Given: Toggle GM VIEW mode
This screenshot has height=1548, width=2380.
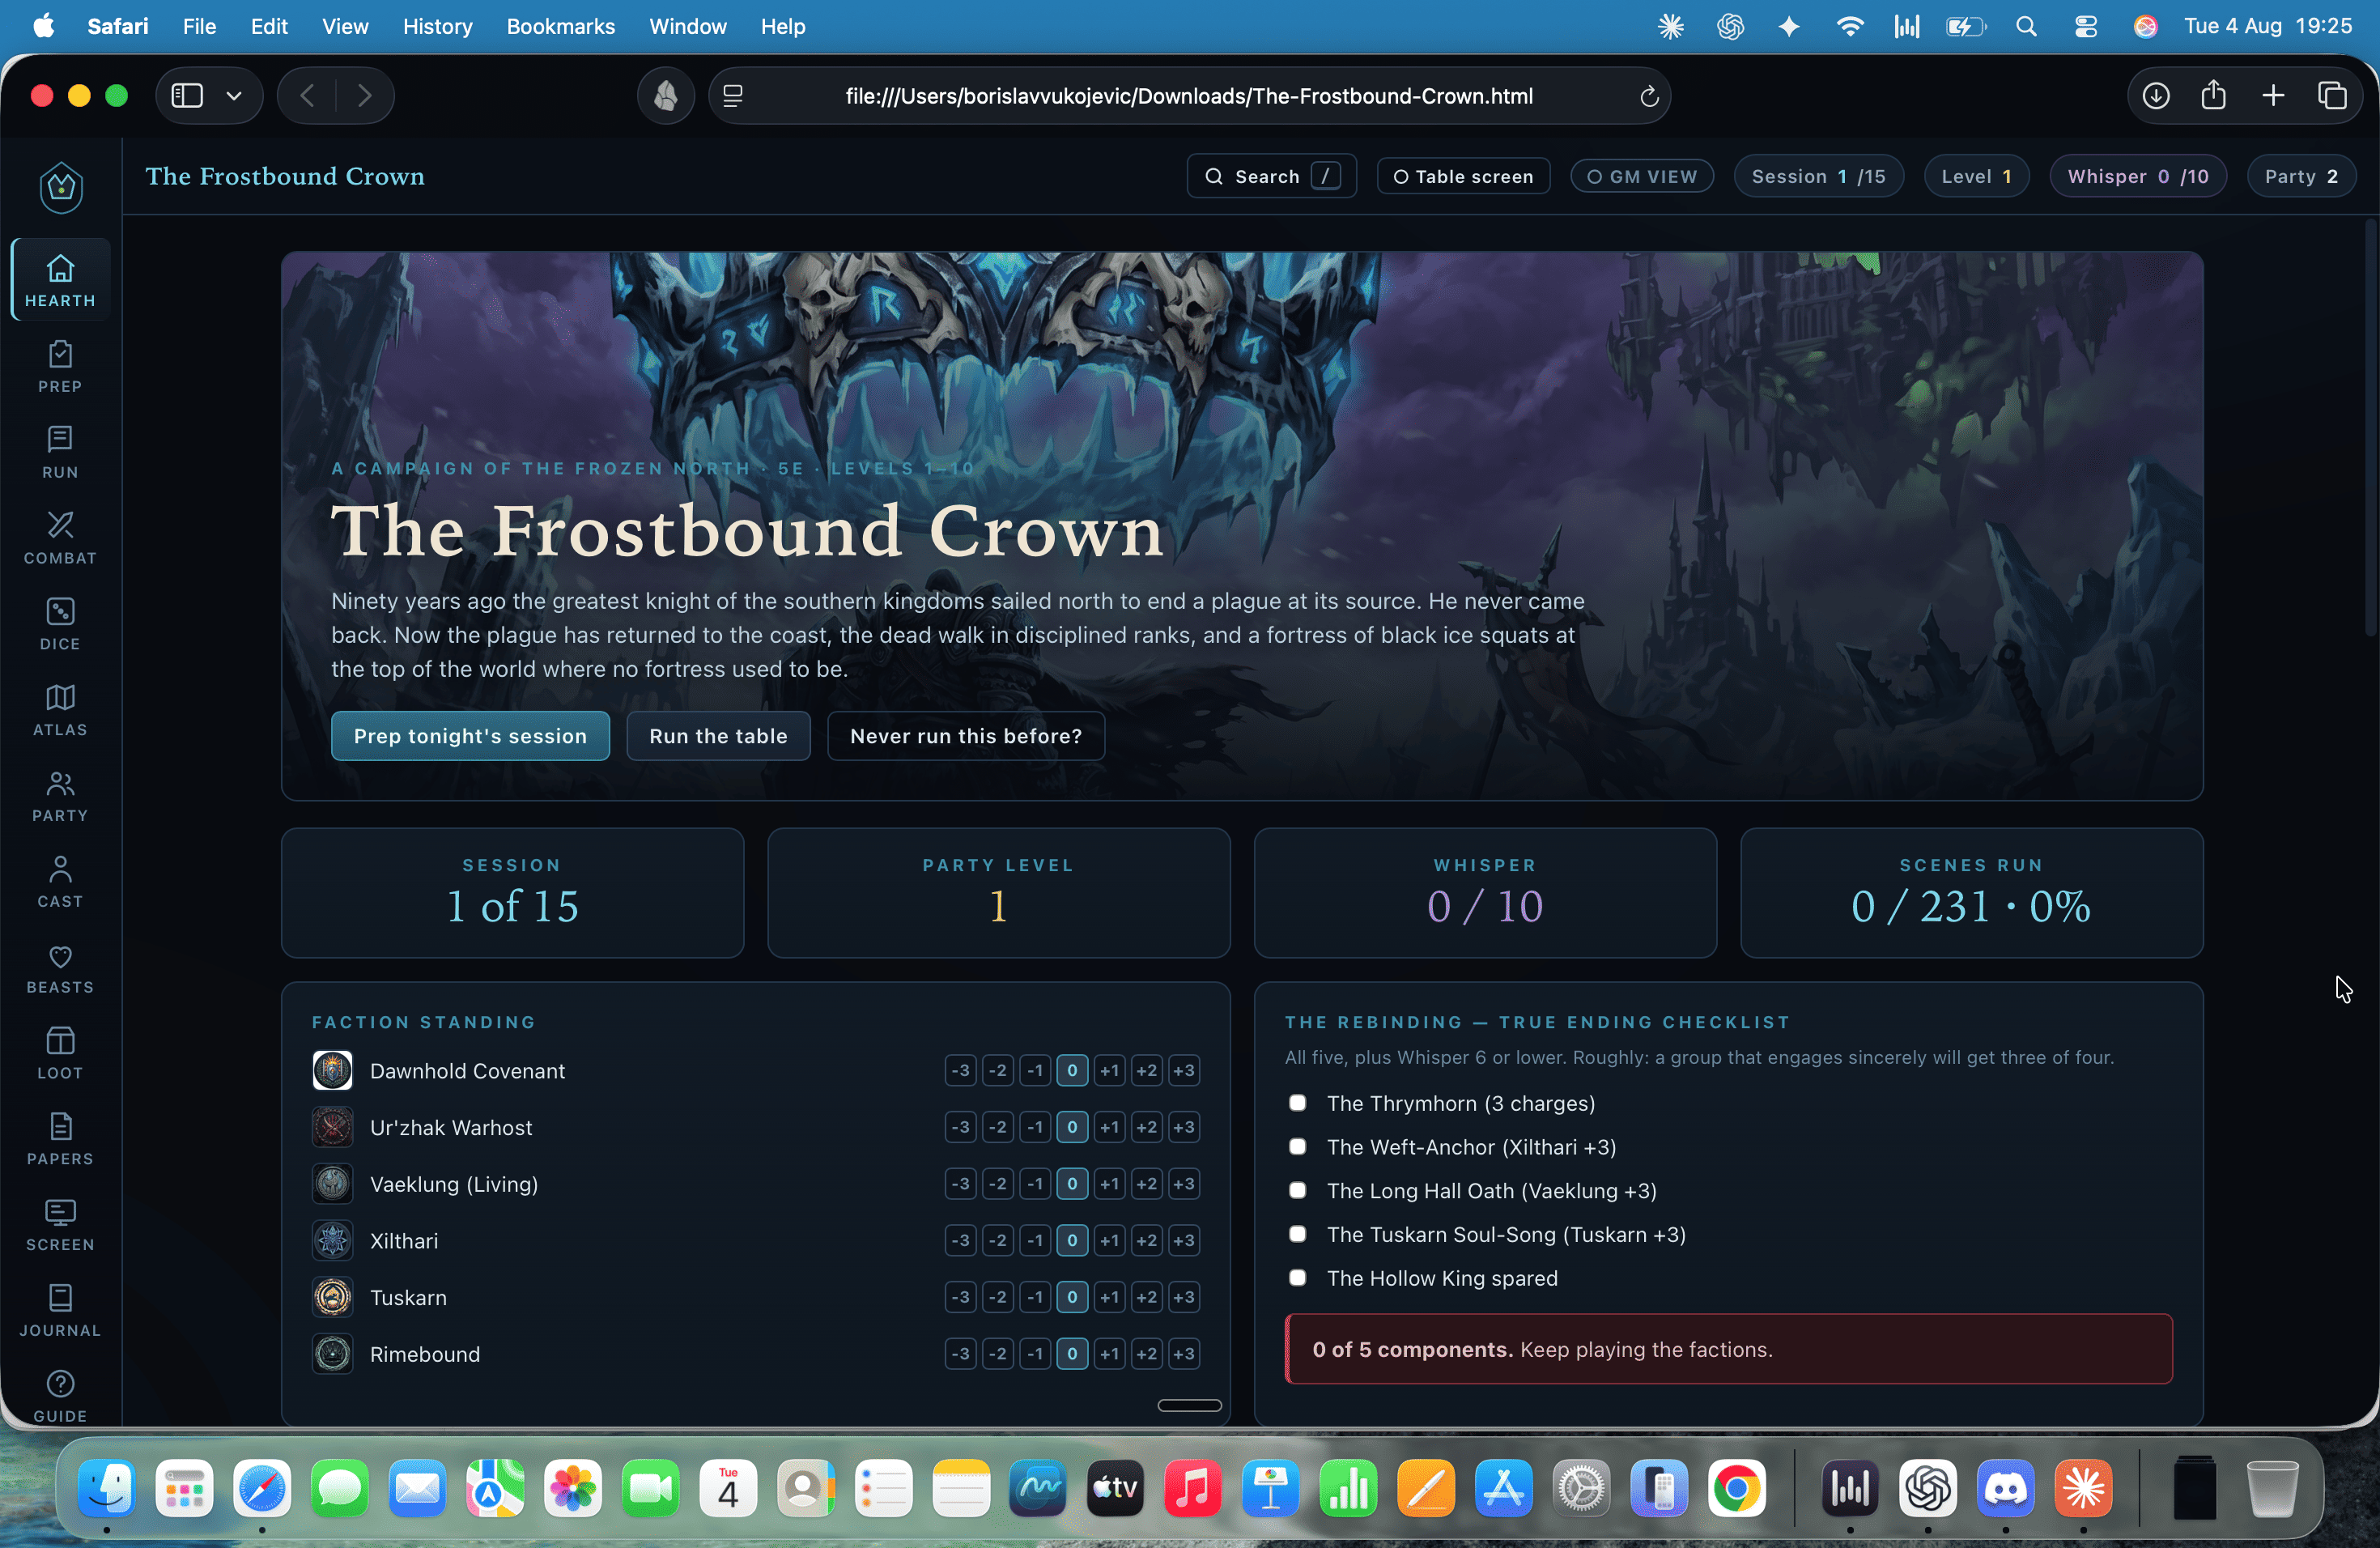Looking at the screenshot, I should [x=1641, y=176].
